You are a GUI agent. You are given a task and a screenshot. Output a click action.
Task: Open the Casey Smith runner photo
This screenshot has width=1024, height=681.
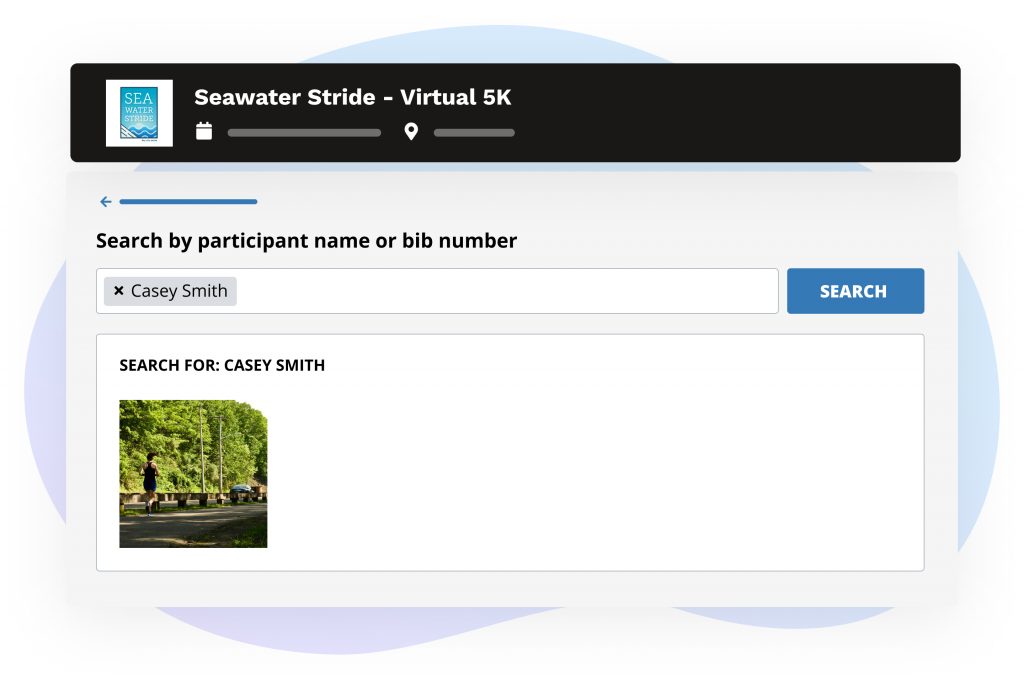(193, 474)
